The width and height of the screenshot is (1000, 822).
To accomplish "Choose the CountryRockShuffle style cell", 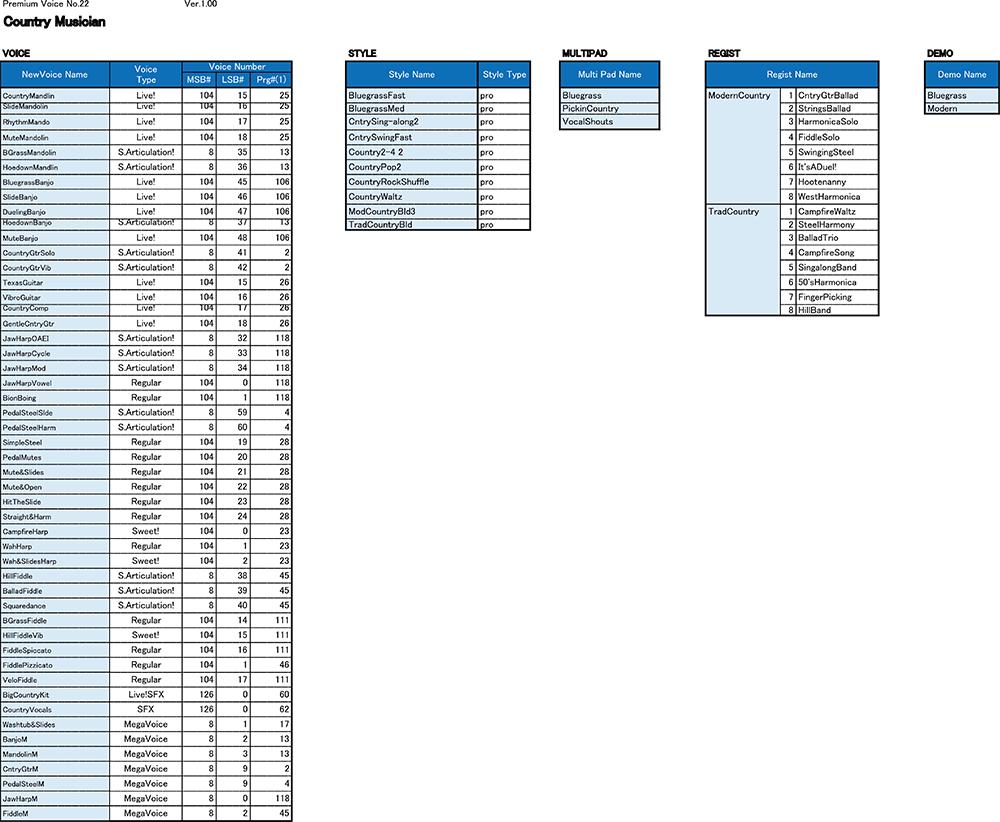I will pyautogui.click(x=411, y=182).
